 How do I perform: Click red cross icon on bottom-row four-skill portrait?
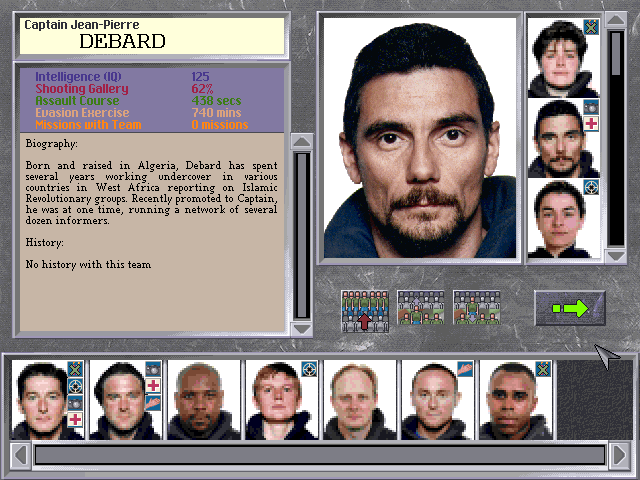[x=75, y=420]
